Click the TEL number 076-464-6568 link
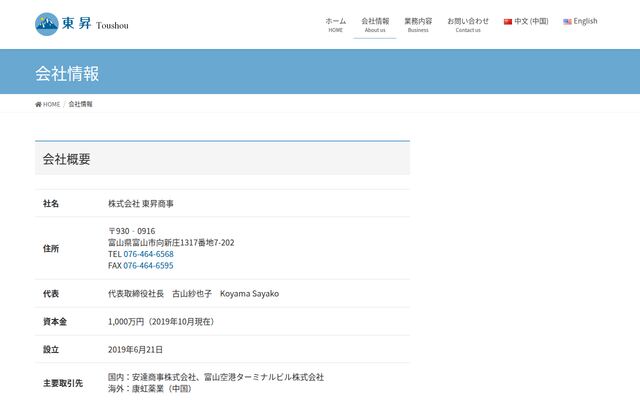640x400 pixels. pos(149,254)
